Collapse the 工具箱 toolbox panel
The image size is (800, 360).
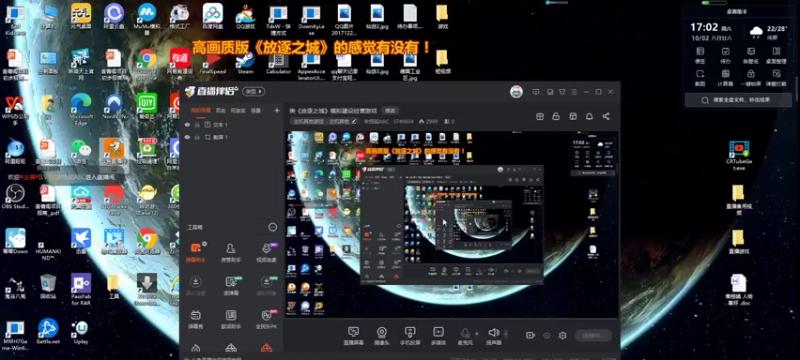point(273,227)
